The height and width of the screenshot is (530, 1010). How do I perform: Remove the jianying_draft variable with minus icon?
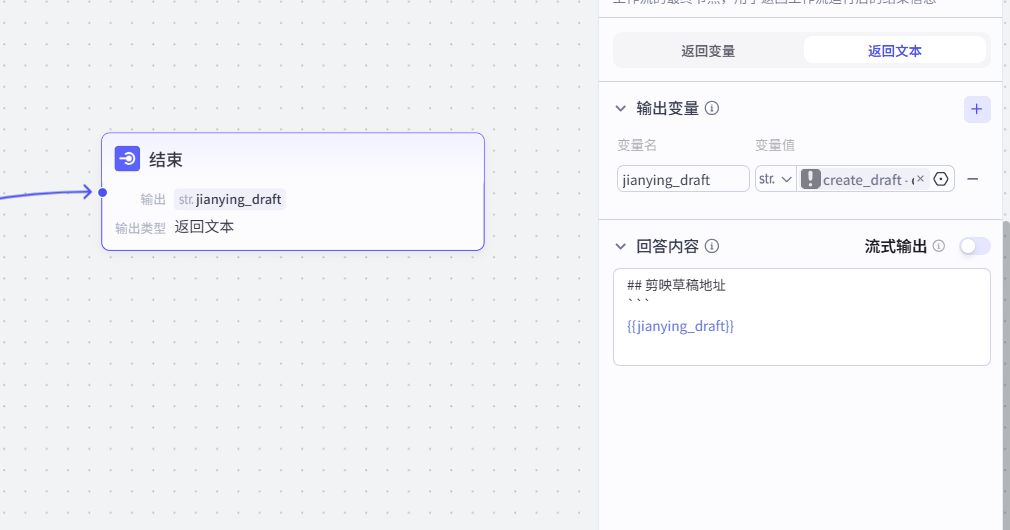(x=972, y=179)
